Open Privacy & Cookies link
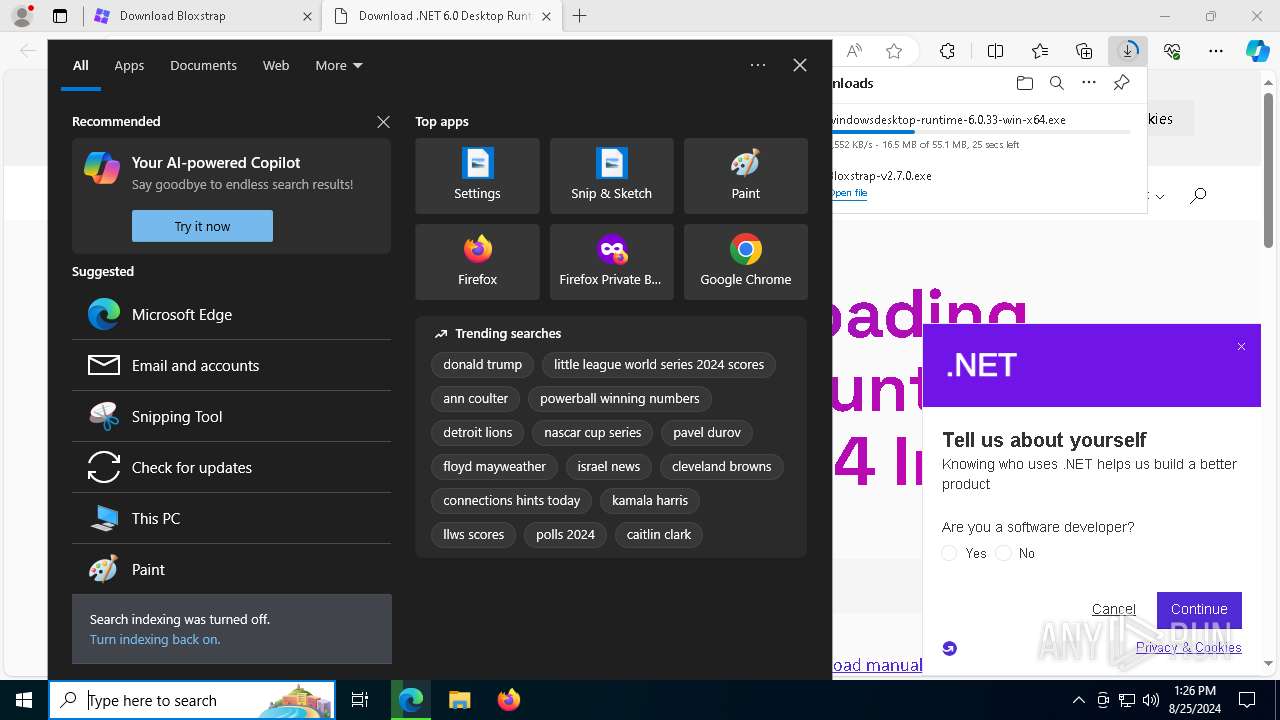 [x=1189, y=647]
